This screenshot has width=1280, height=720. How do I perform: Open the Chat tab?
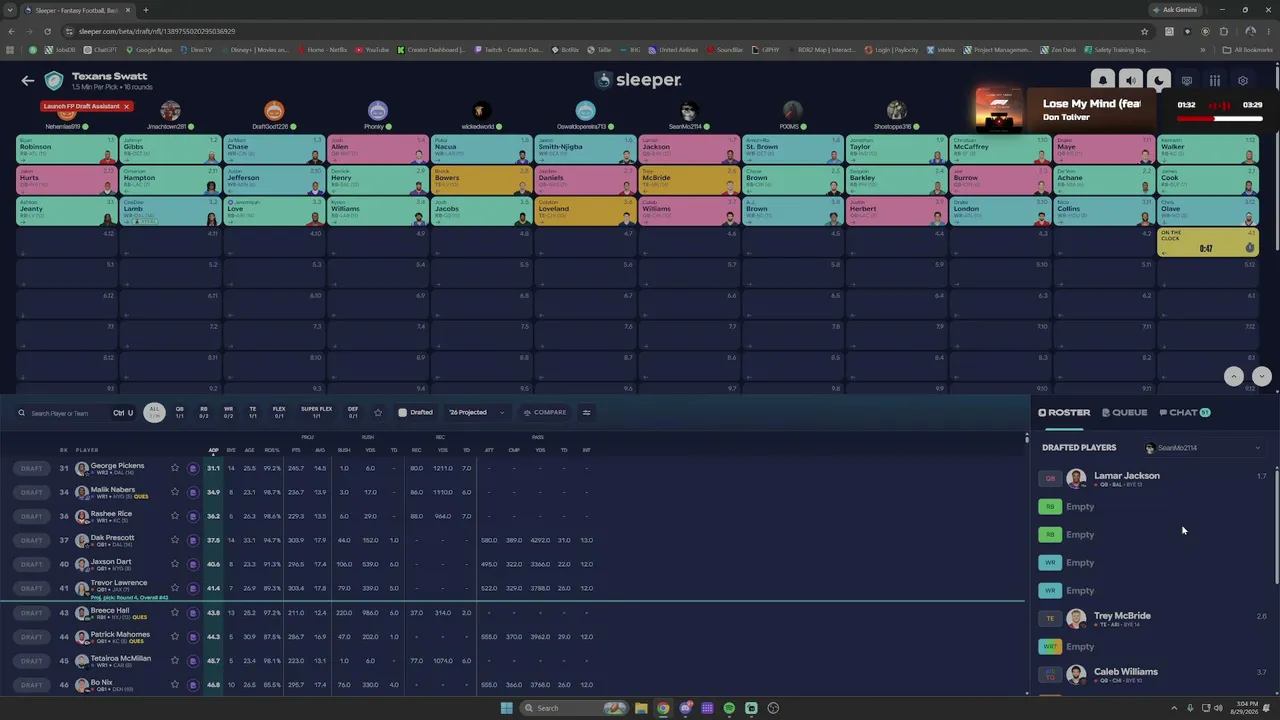1184,412
